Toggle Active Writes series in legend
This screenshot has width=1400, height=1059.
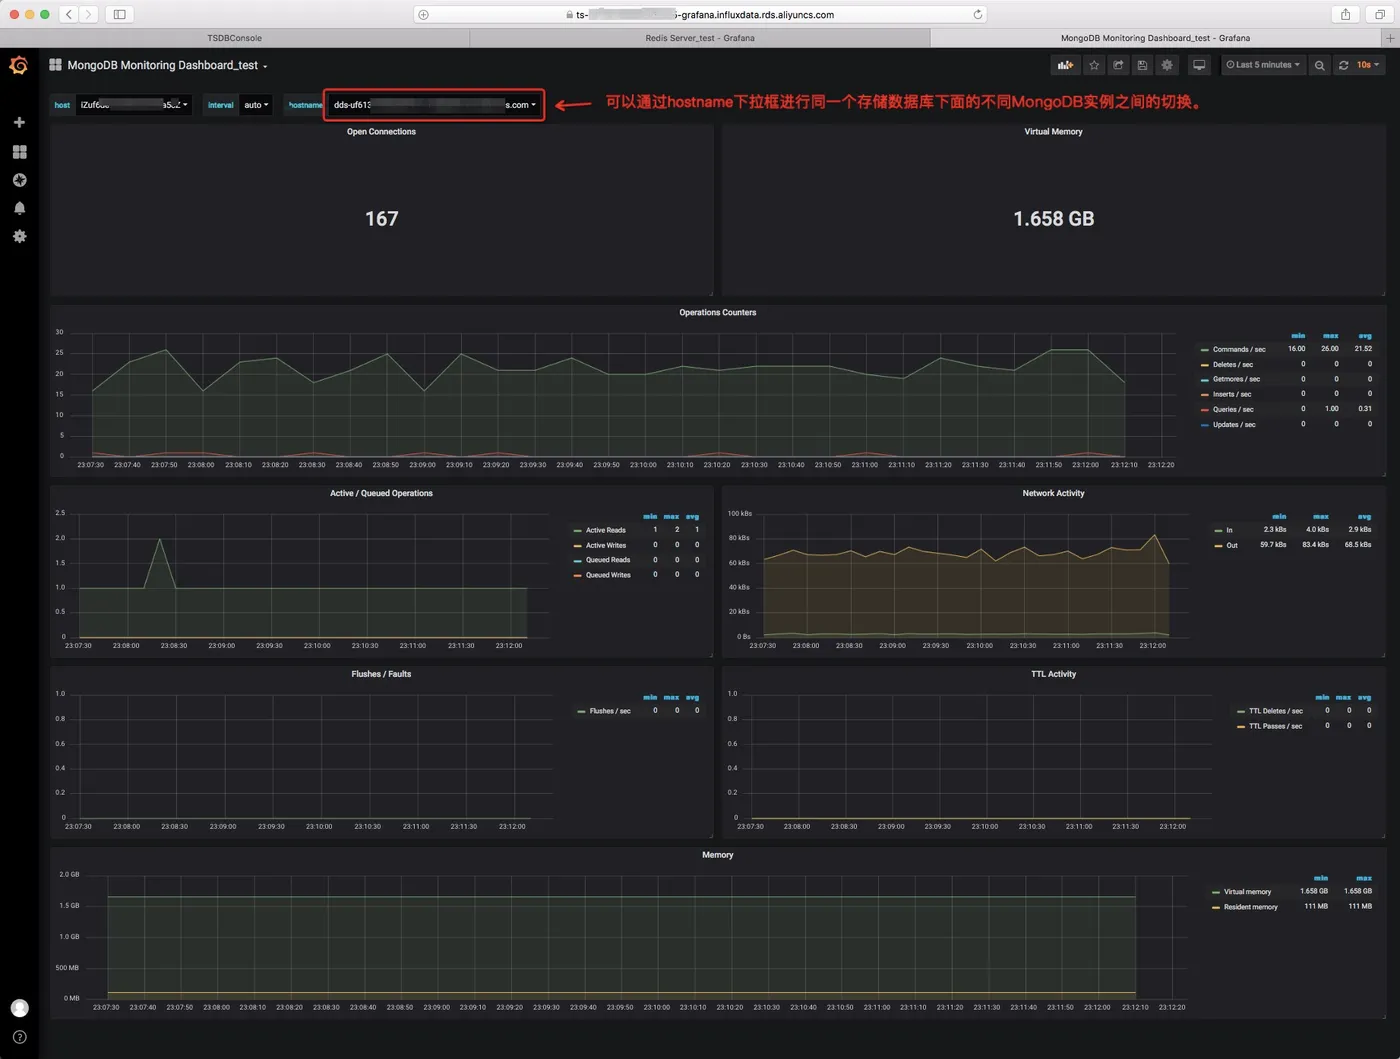606,546
